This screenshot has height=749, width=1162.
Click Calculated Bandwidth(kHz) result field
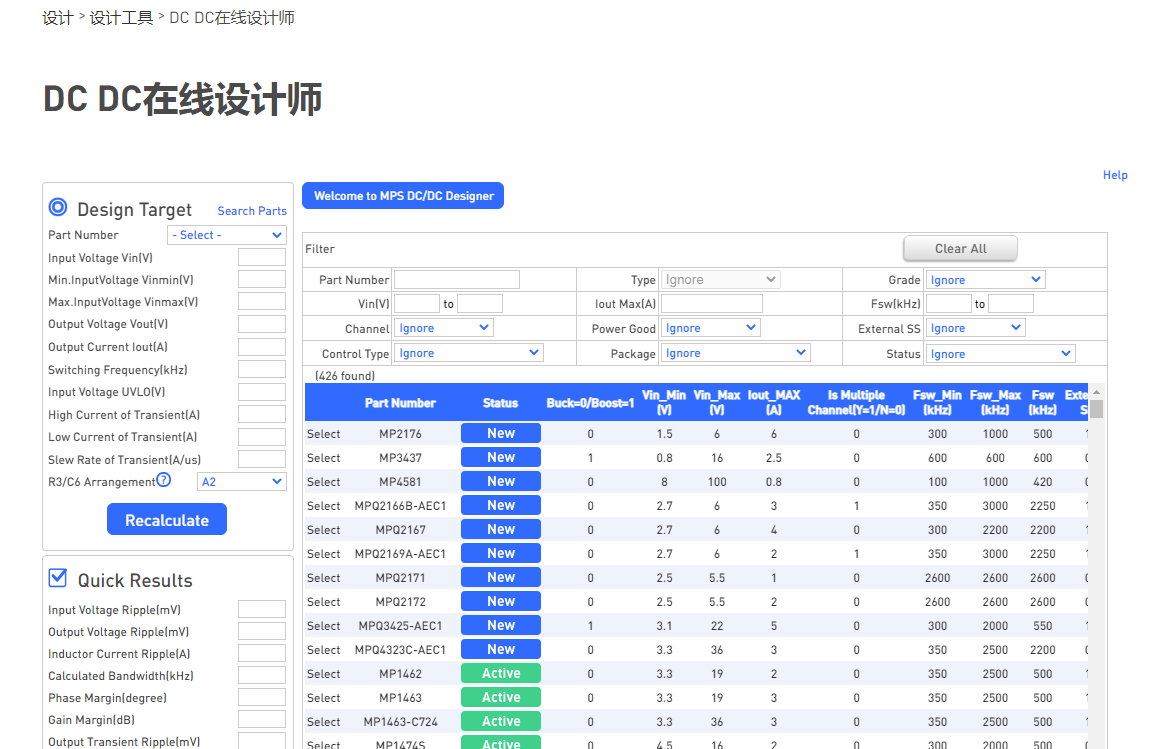(262, 675)
